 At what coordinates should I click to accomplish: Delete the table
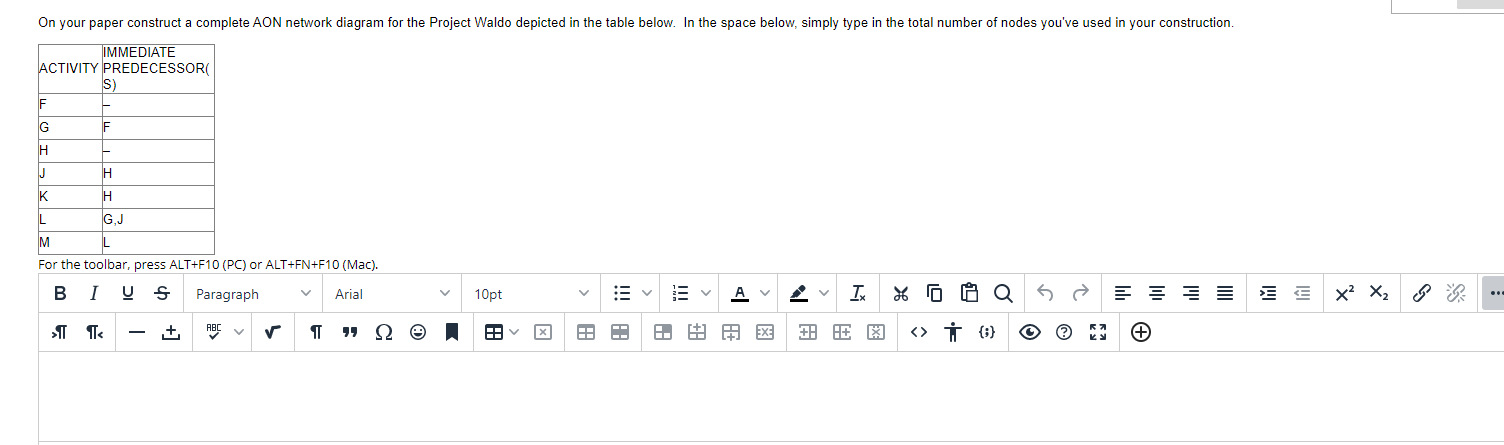(542, 334)
